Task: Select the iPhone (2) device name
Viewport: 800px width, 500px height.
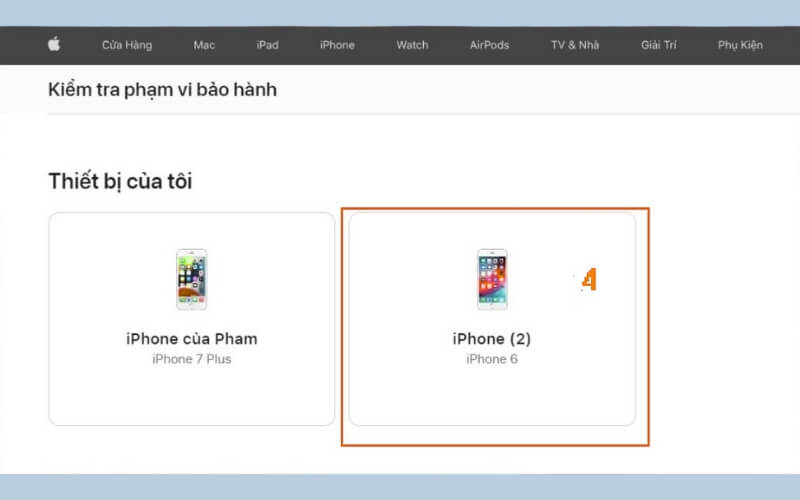Action: (492, 339)
